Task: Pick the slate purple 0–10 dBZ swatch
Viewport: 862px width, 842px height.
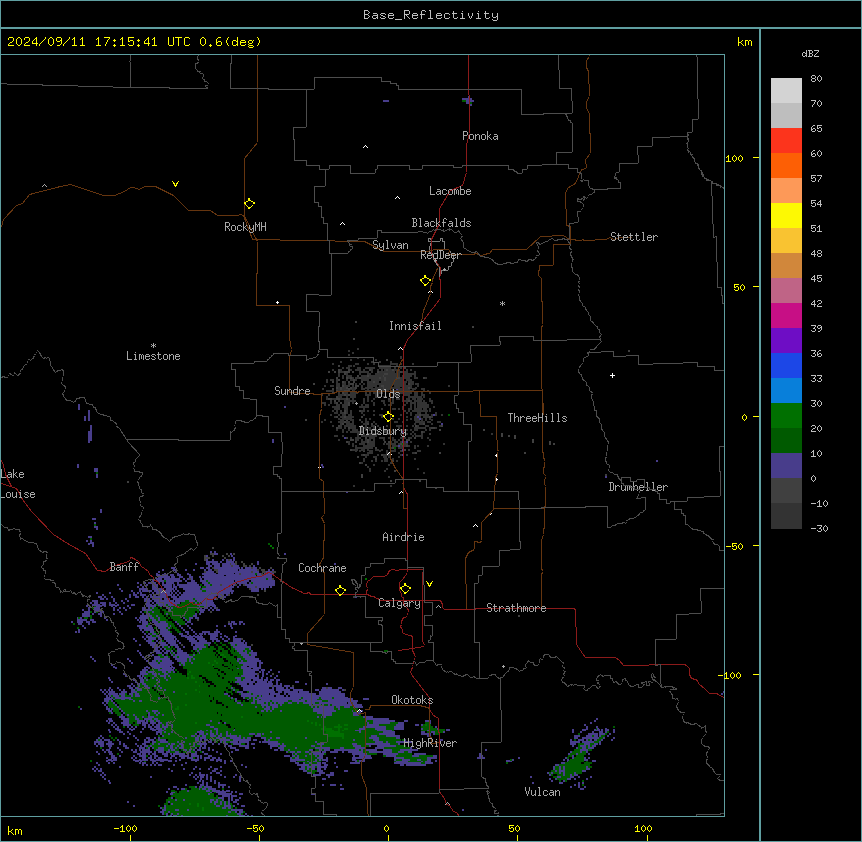Action: pos(786,466)
